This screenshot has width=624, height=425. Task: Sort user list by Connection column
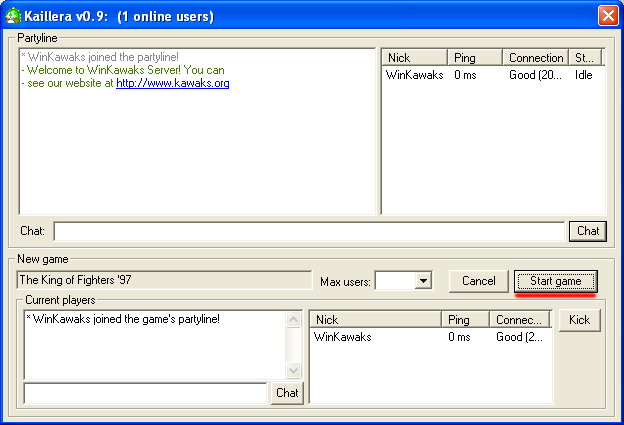tap(534, 58)
